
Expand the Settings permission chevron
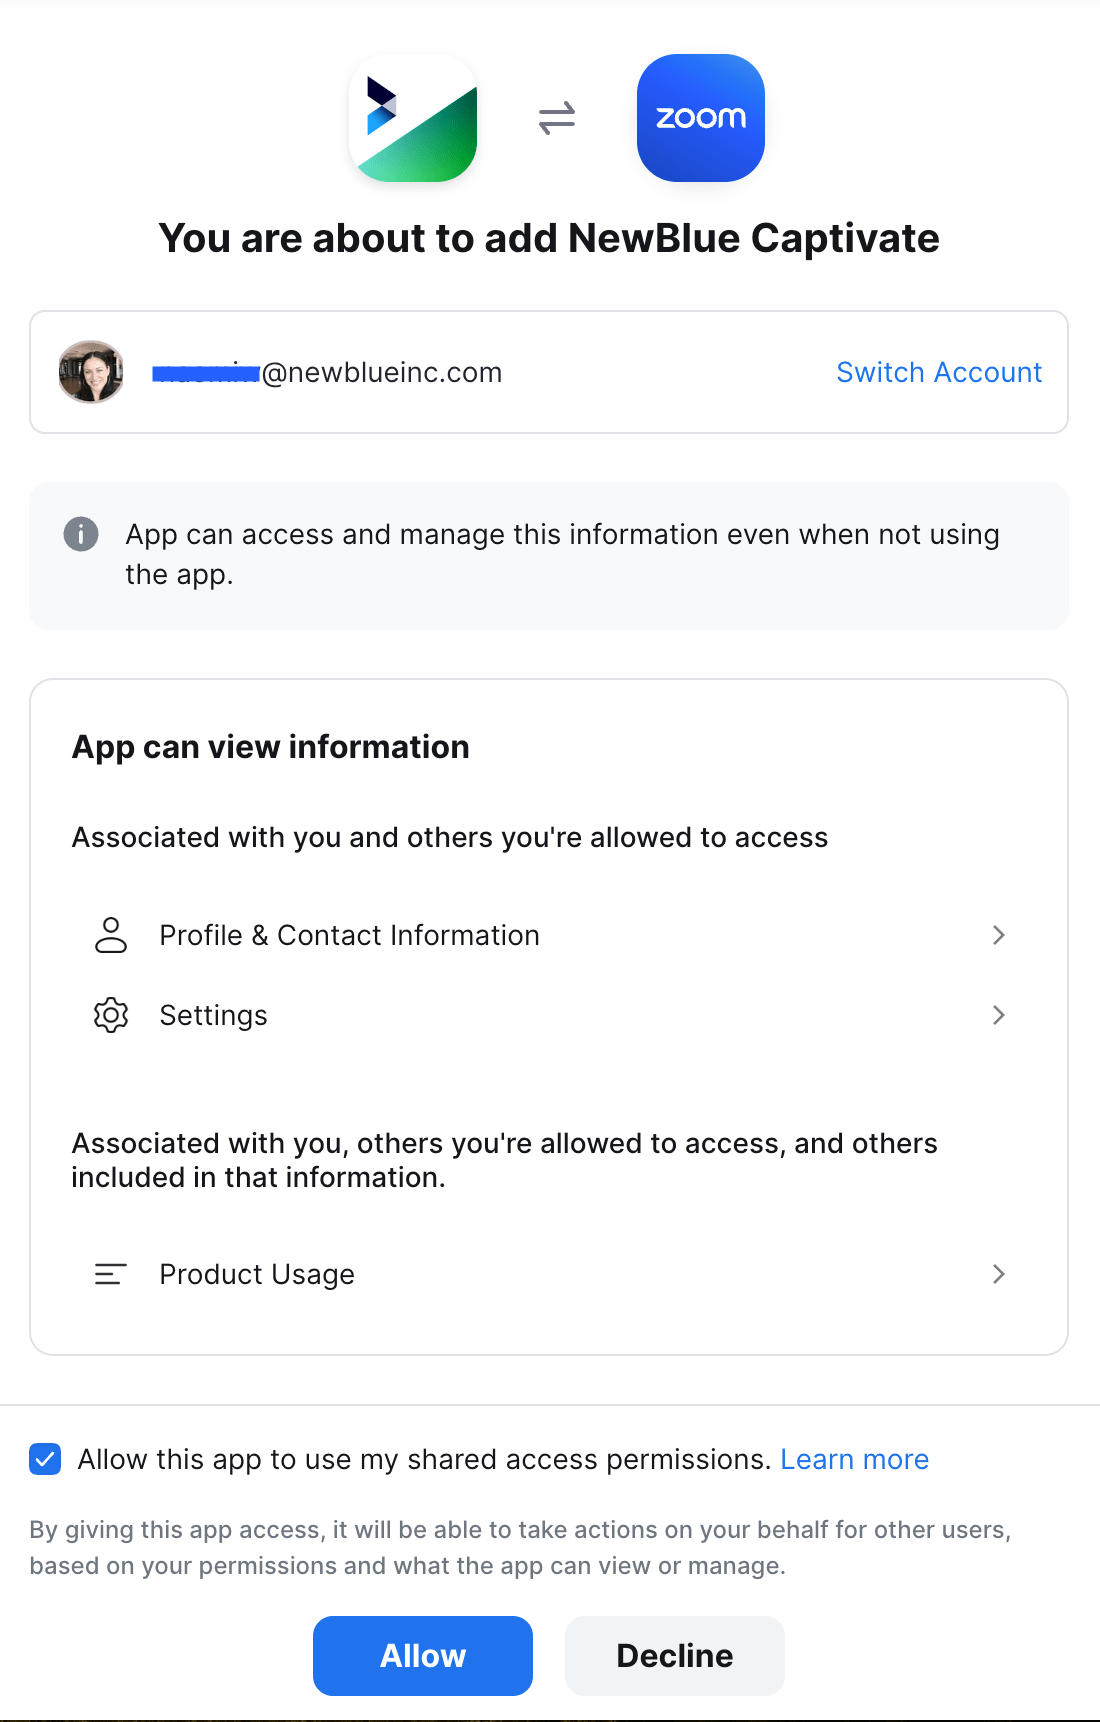pyautogui.click(x=998, y=1015)
